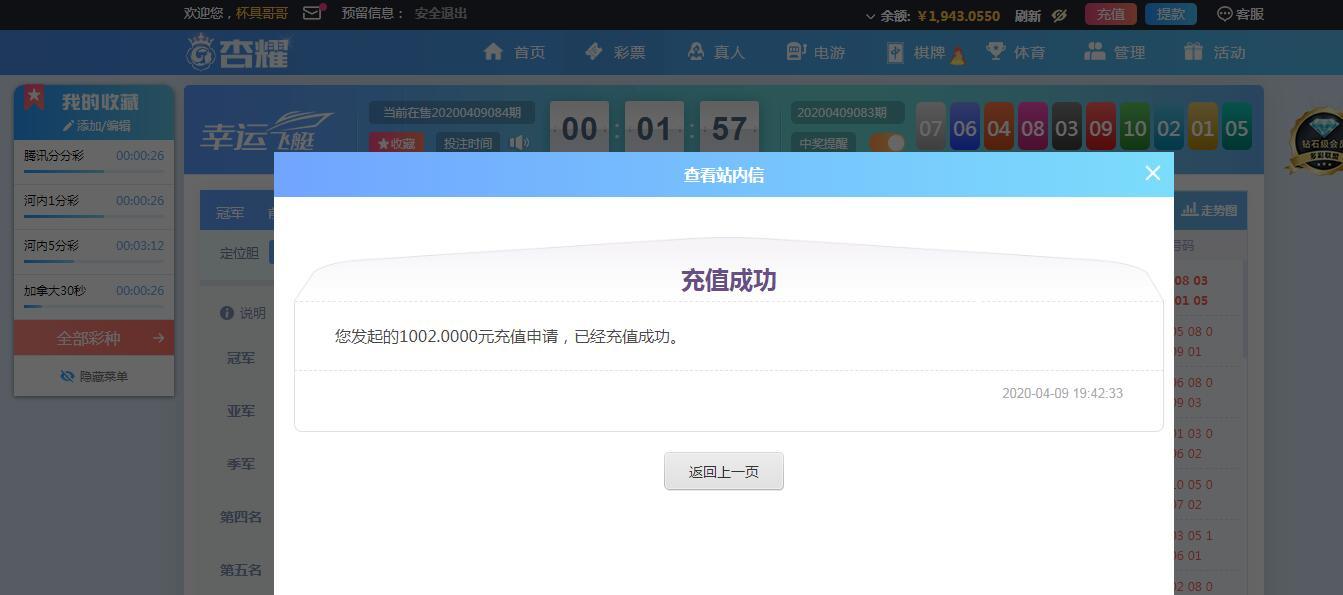Click the 投注时间 button
1343x595 pixels.
coord(468,143)
